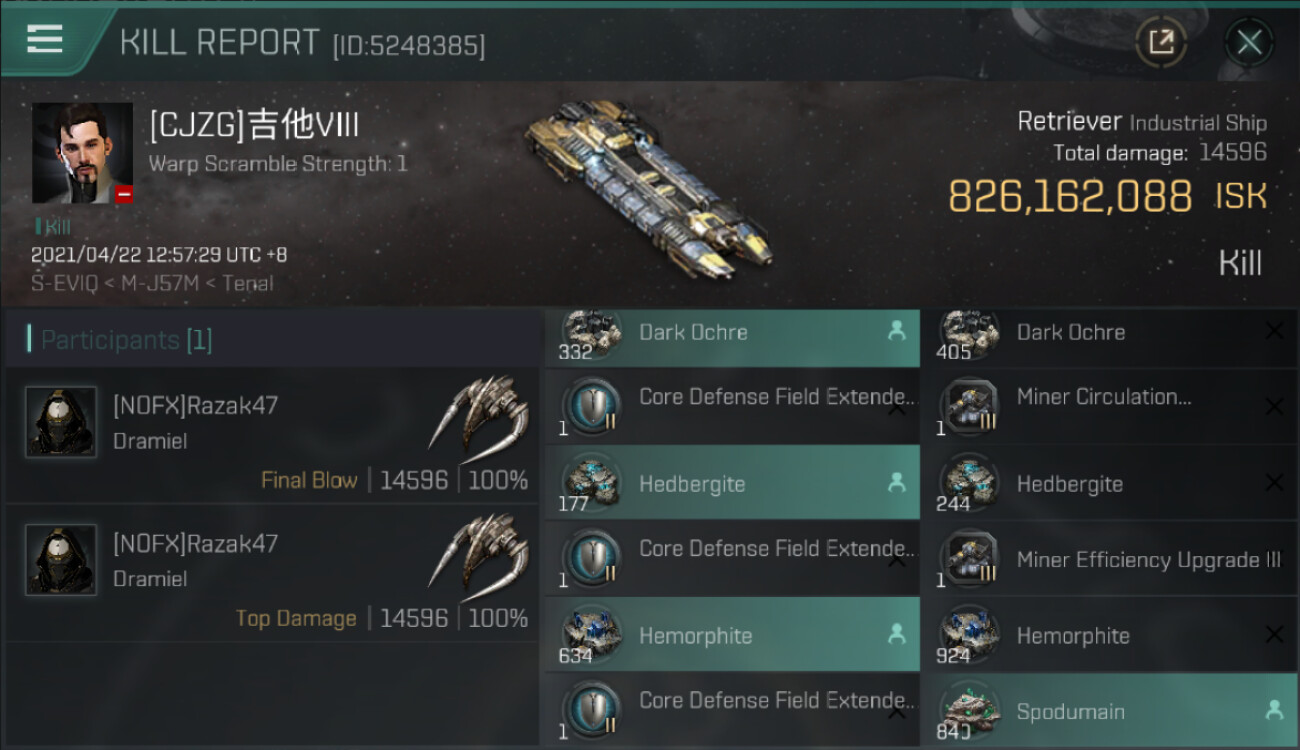Select the Miner Circulation module icon
Viewport: 1300px width, 750px height.
click(x=968, y=407)
